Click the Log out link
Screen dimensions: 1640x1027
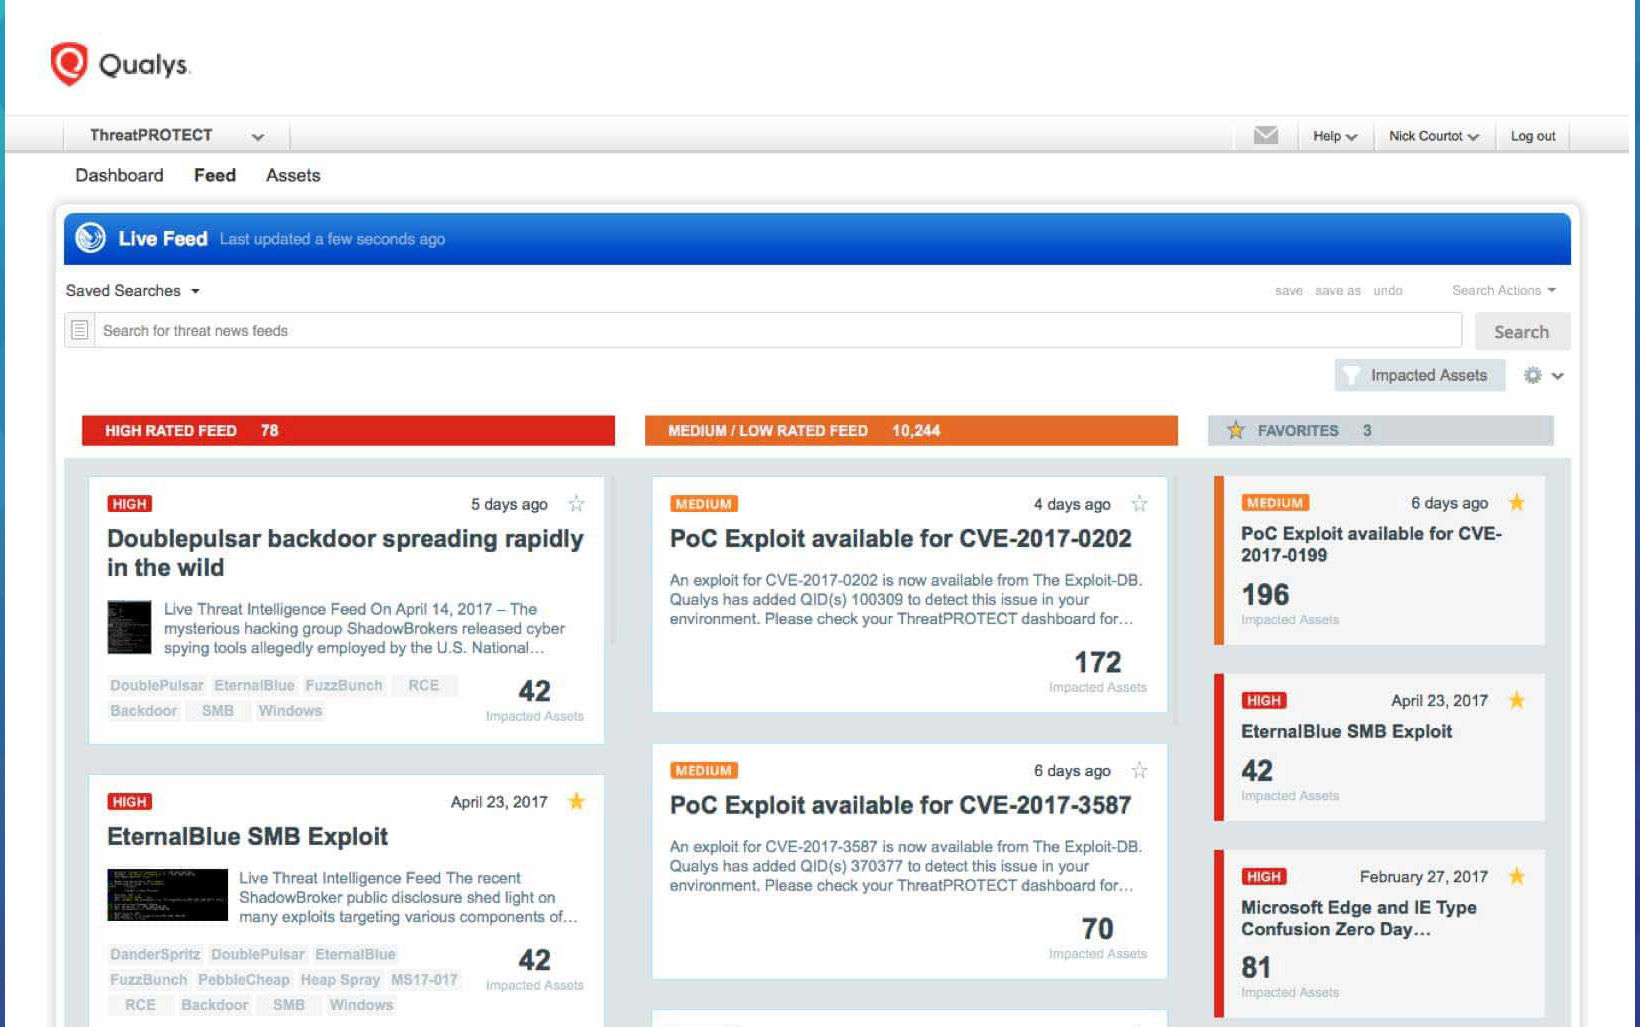pyautogui.click(x=1532, y=136)
